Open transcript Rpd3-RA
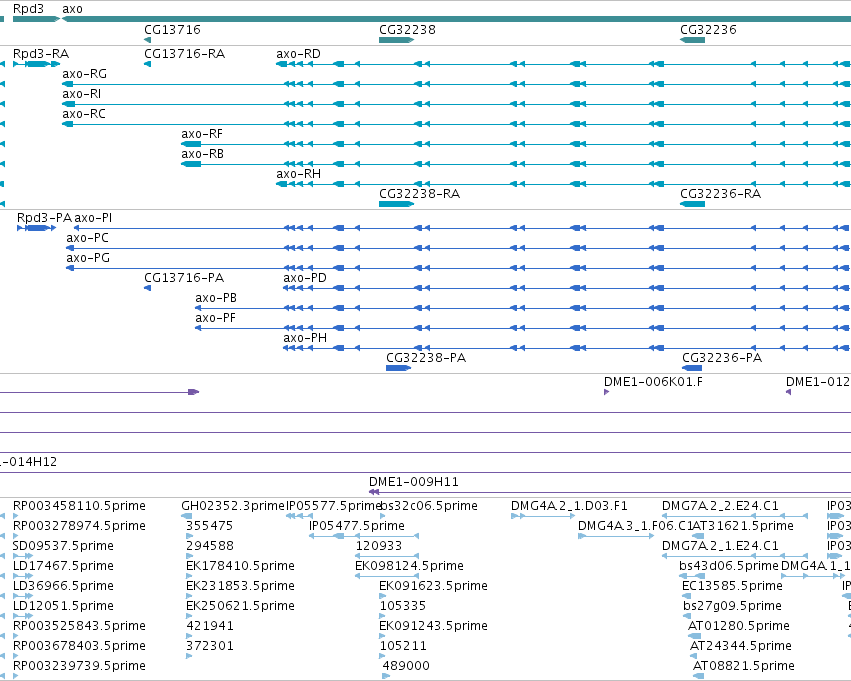851x681 pixels. (41, 54)
